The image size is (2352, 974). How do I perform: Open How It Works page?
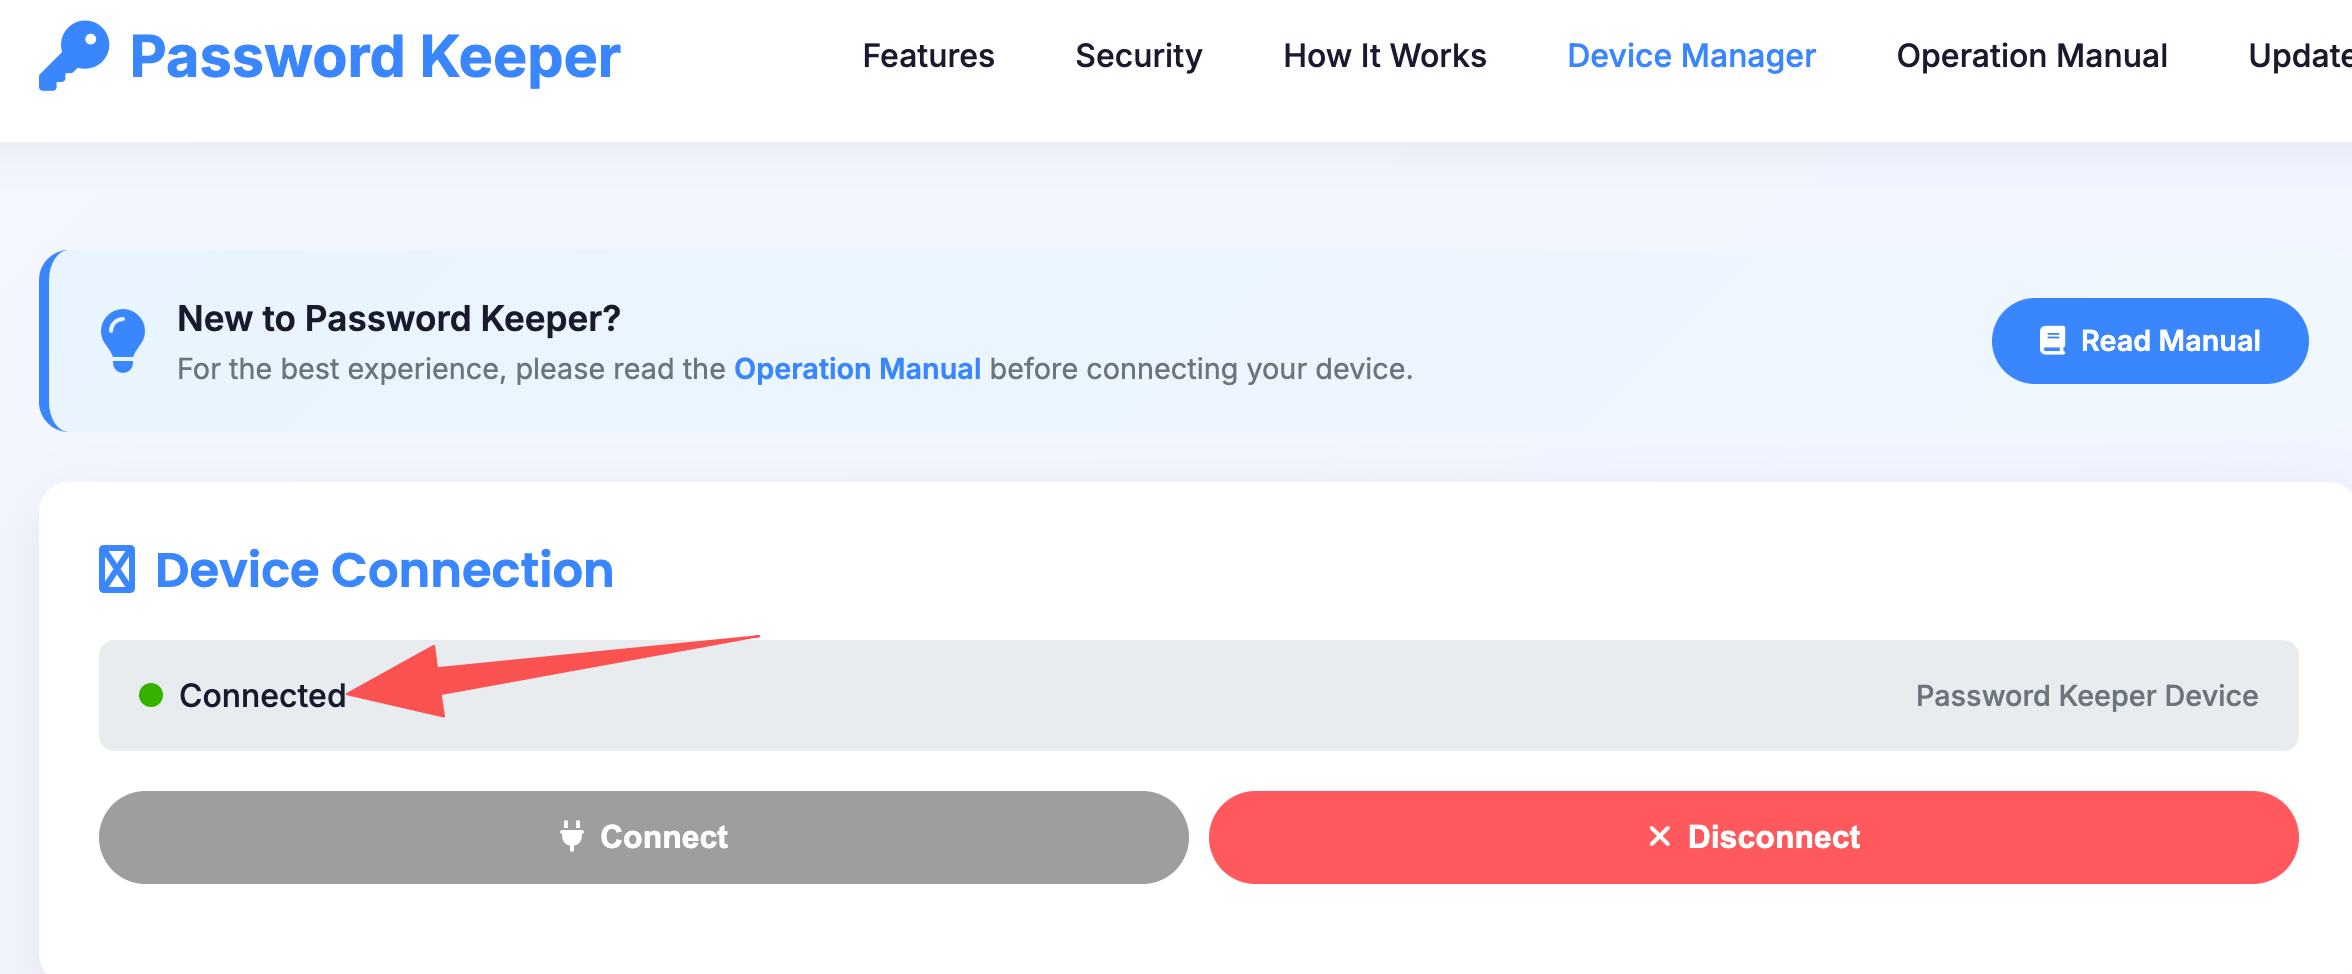click(1385, 56)
